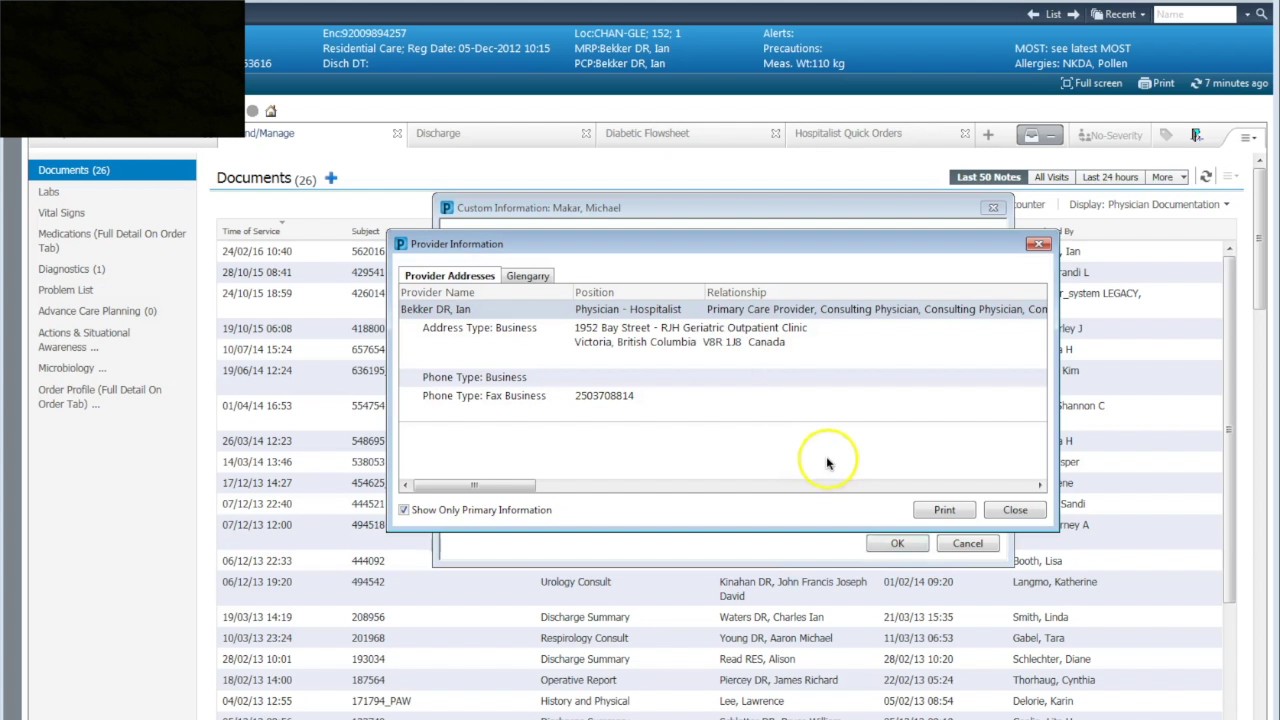Open the hamburger menu at tab bar end
1280x720 pixels.
(x=1248, y=137)
